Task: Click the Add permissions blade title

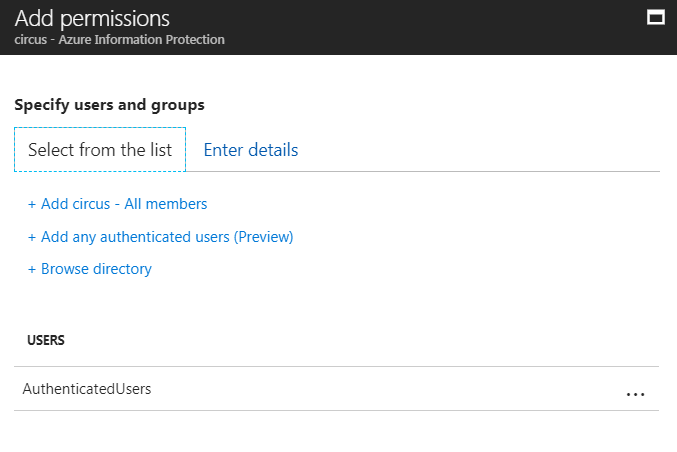Action: pyautogui.click(x=92, y=18)
